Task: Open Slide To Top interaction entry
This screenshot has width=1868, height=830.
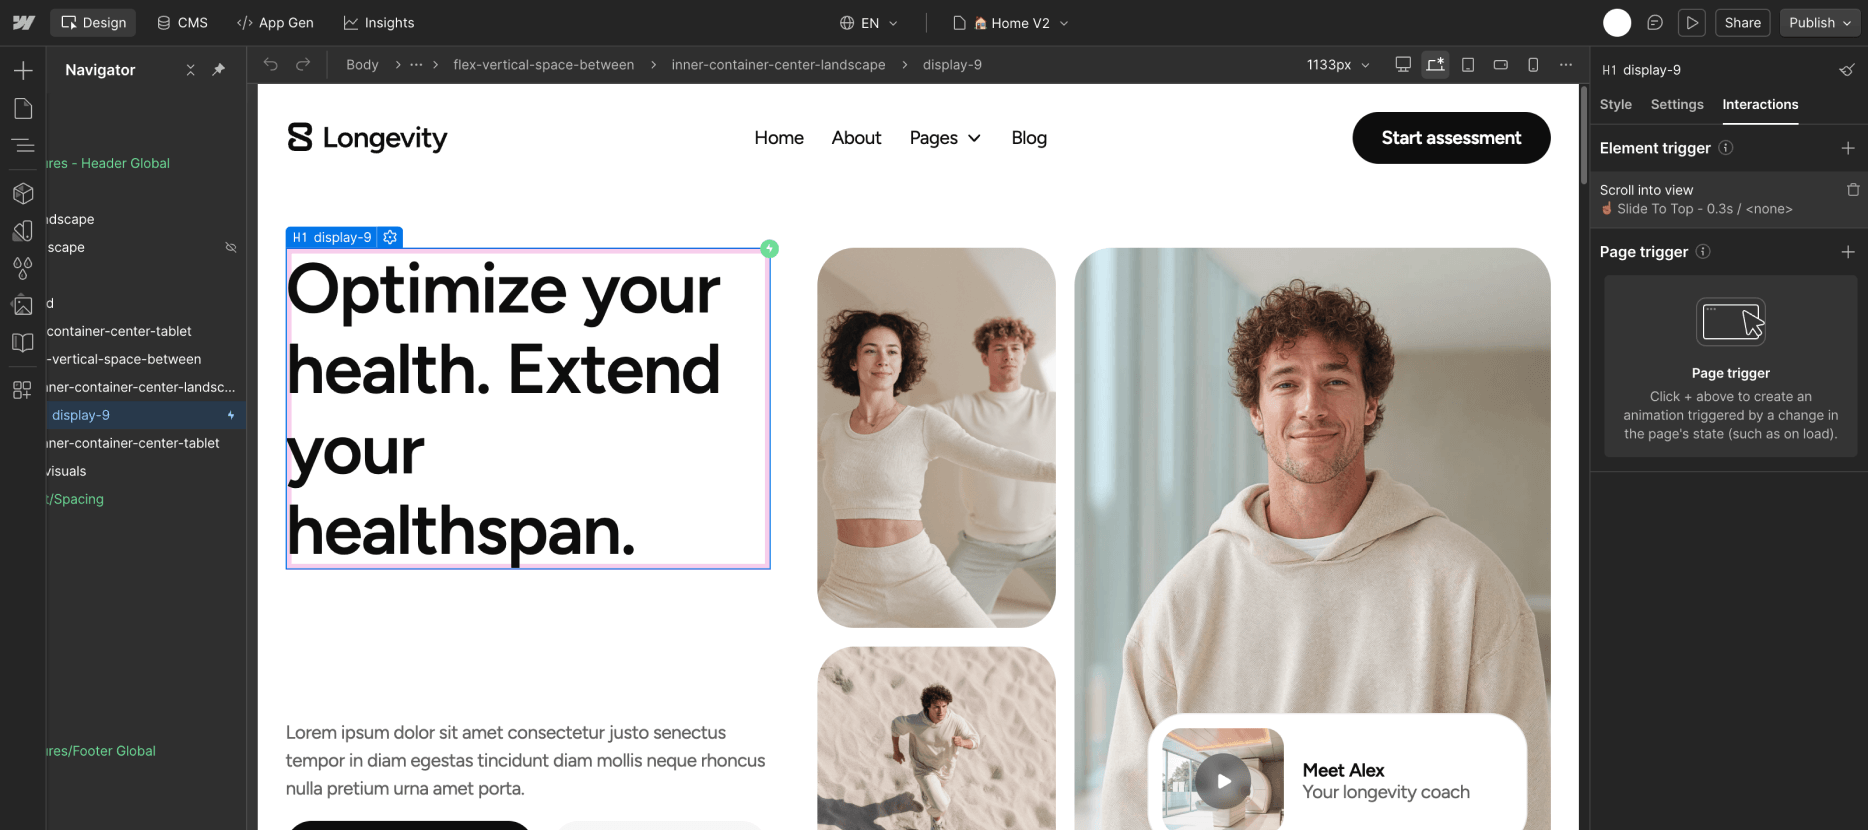Action: click(1704, 209)
